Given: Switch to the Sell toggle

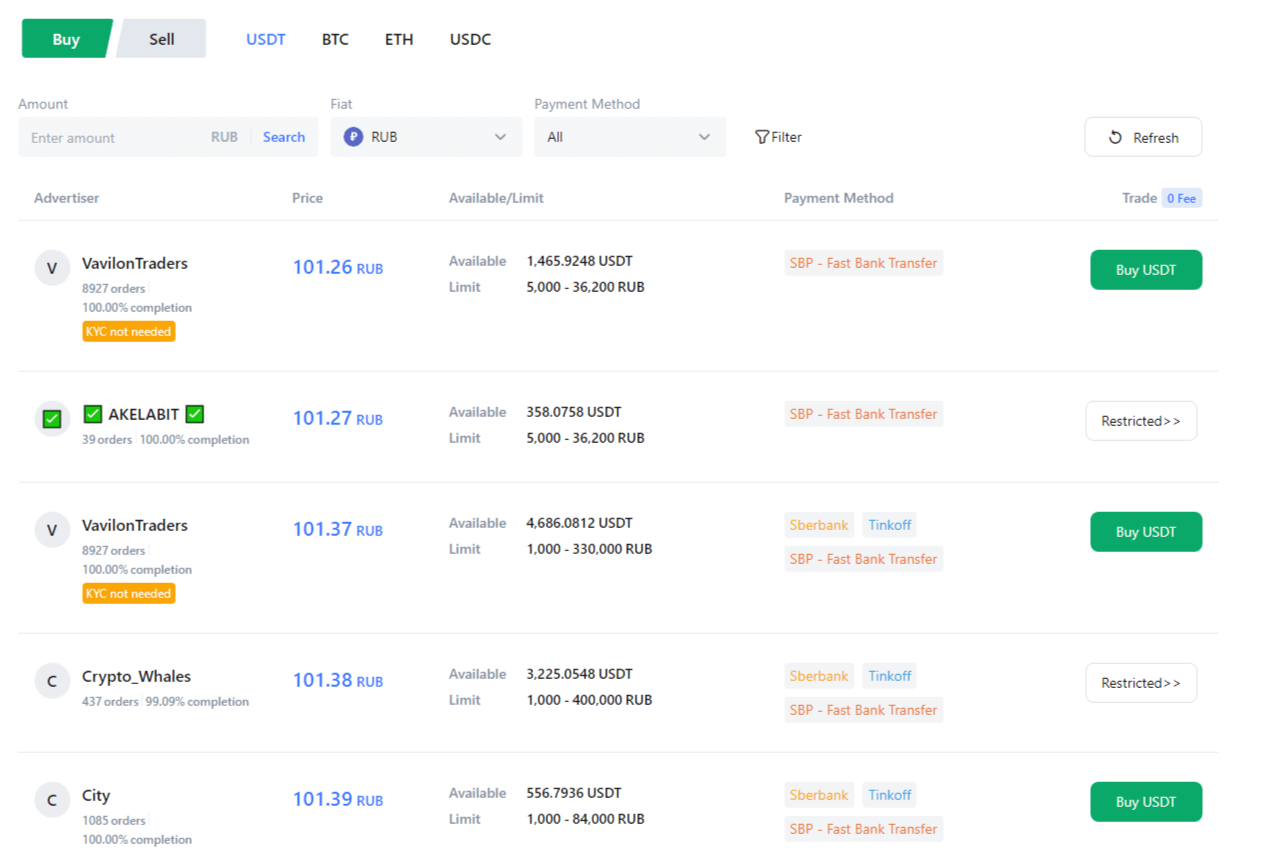Looking at the screenshot, I should click(162, 39).
